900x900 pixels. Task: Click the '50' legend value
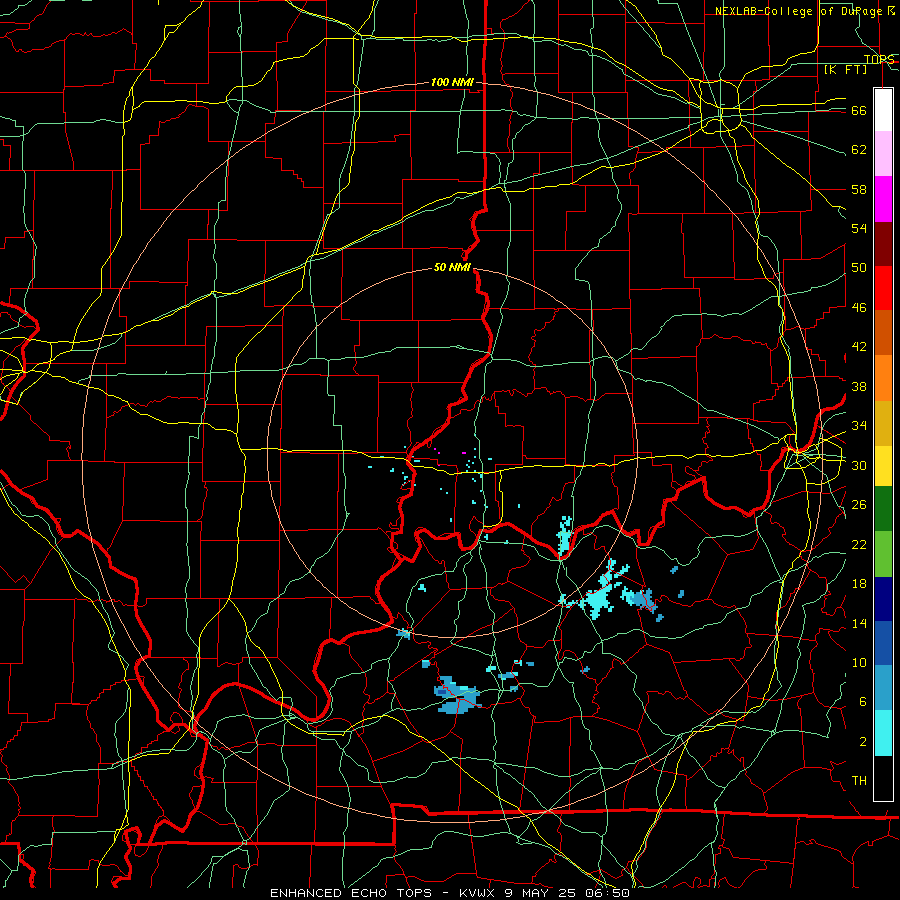(x=859, y=268)
